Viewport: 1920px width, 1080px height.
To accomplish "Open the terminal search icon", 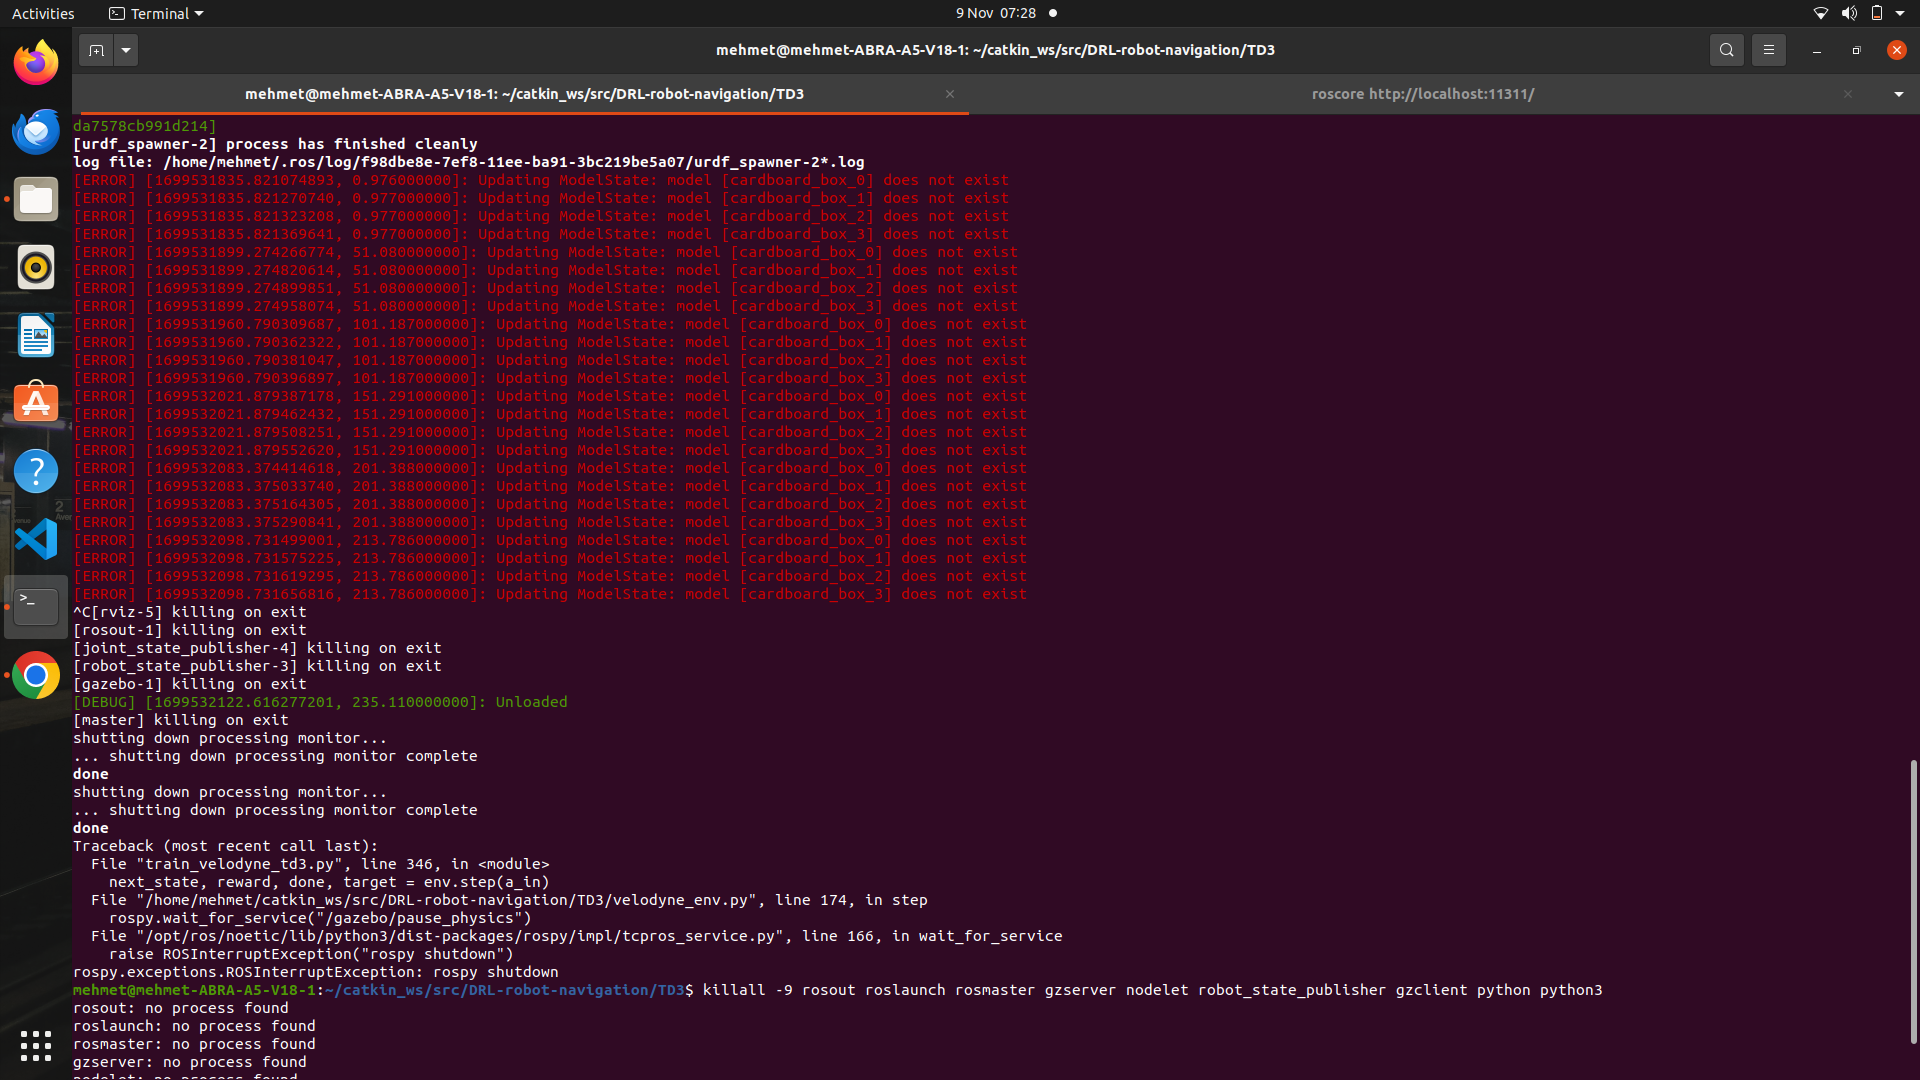I will (1726, 50).
